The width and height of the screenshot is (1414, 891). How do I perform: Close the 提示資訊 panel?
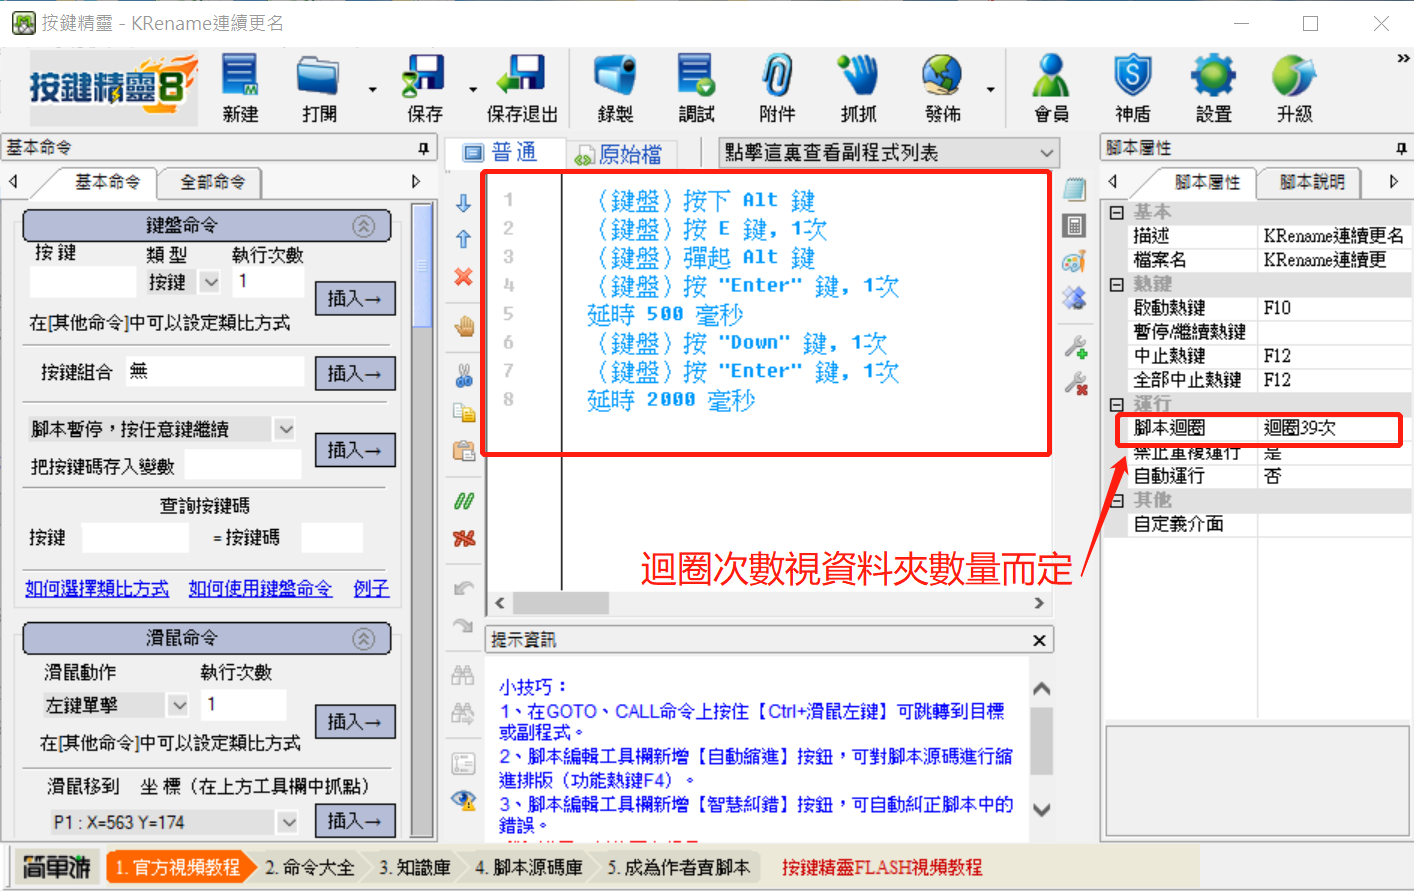(1039, 640)
